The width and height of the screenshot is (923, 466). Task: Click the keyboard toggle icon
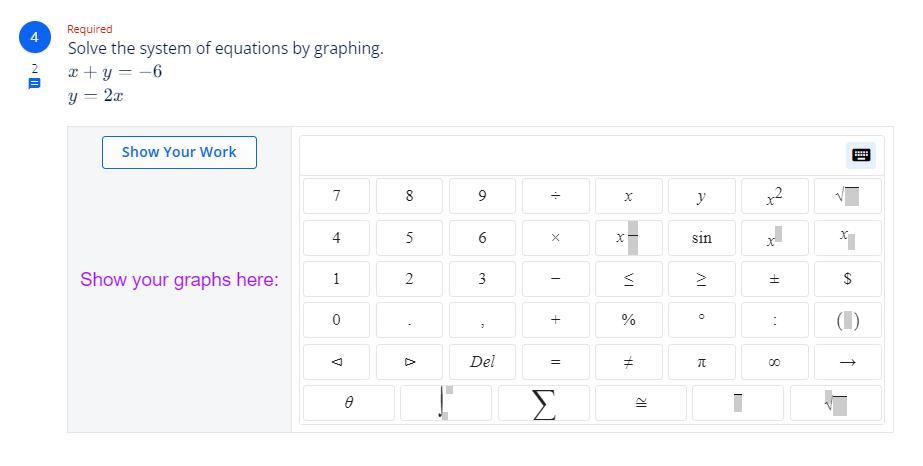point(861,155)
